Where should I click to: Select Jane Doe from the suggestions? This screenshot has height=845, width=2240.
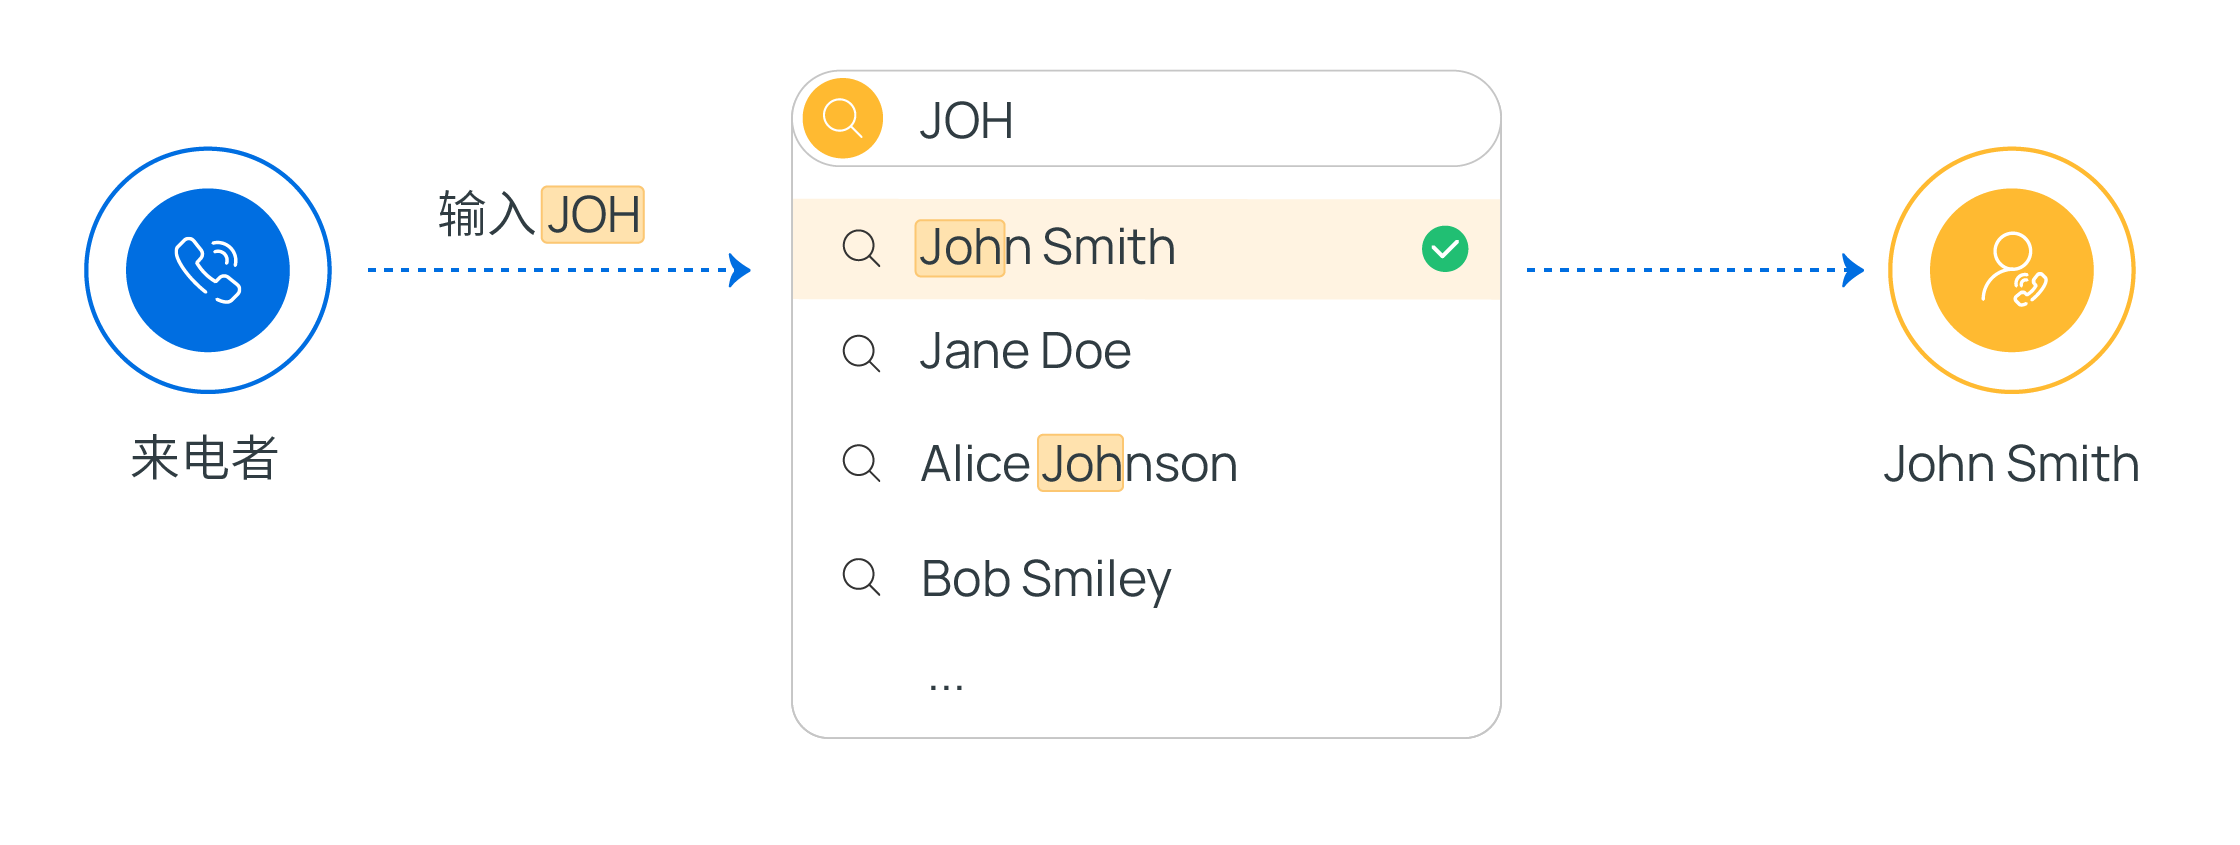[1025, 352]
